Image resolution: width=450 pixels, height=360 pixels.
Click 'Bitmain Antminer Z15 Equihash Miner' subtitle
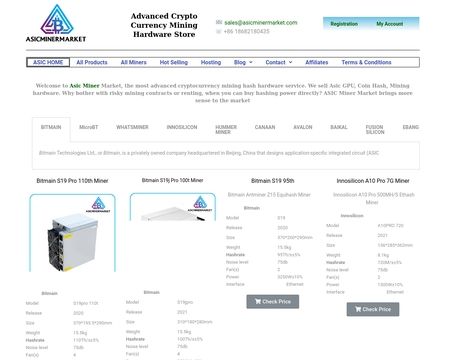(269, 195)
